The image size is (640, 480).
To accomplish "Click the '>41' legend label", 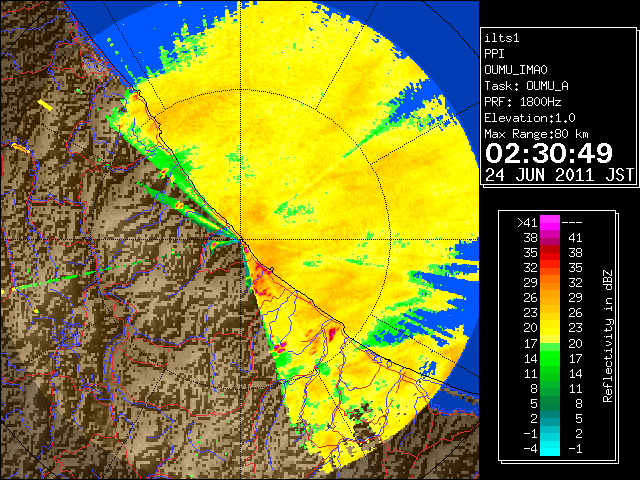I will pyautogui.click(x=527, y=223).
